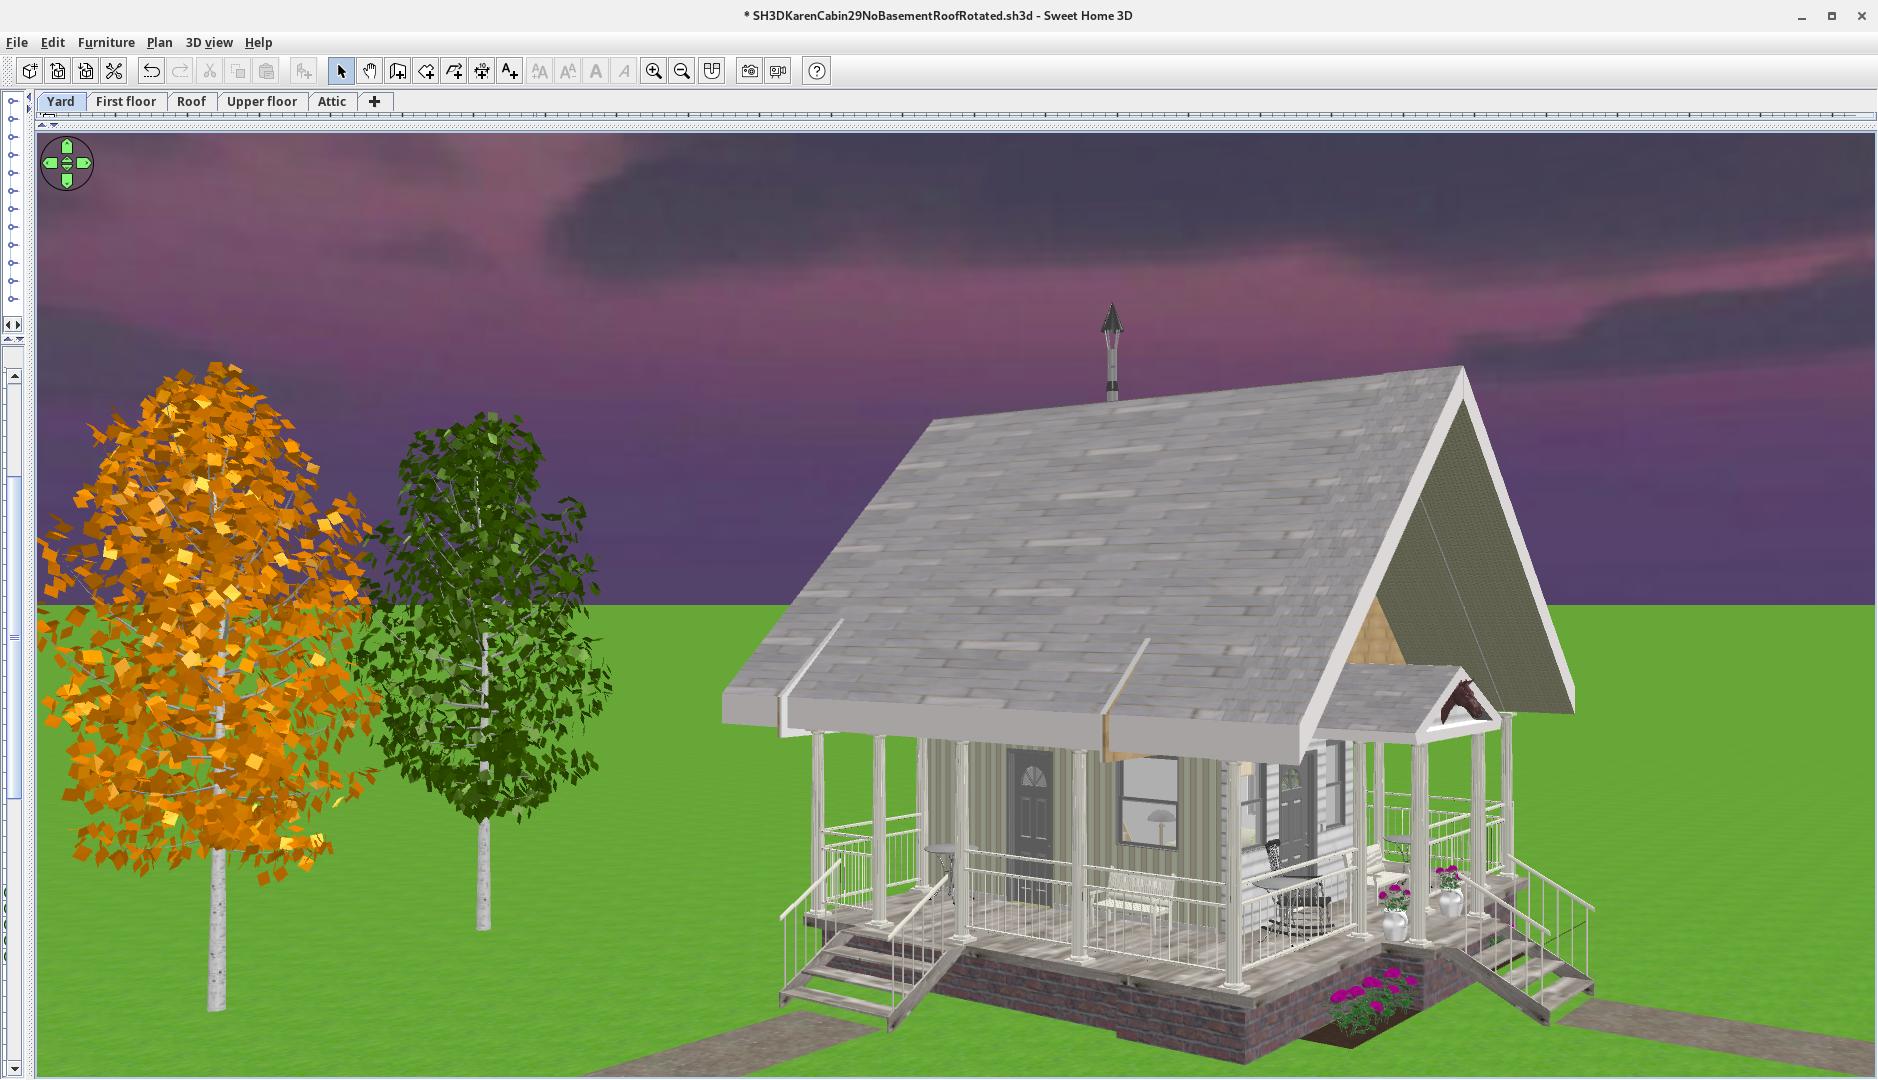Viewport: 1878px width, 1080px height.
Task: Select the Pan hand tool
Action: 369,71
